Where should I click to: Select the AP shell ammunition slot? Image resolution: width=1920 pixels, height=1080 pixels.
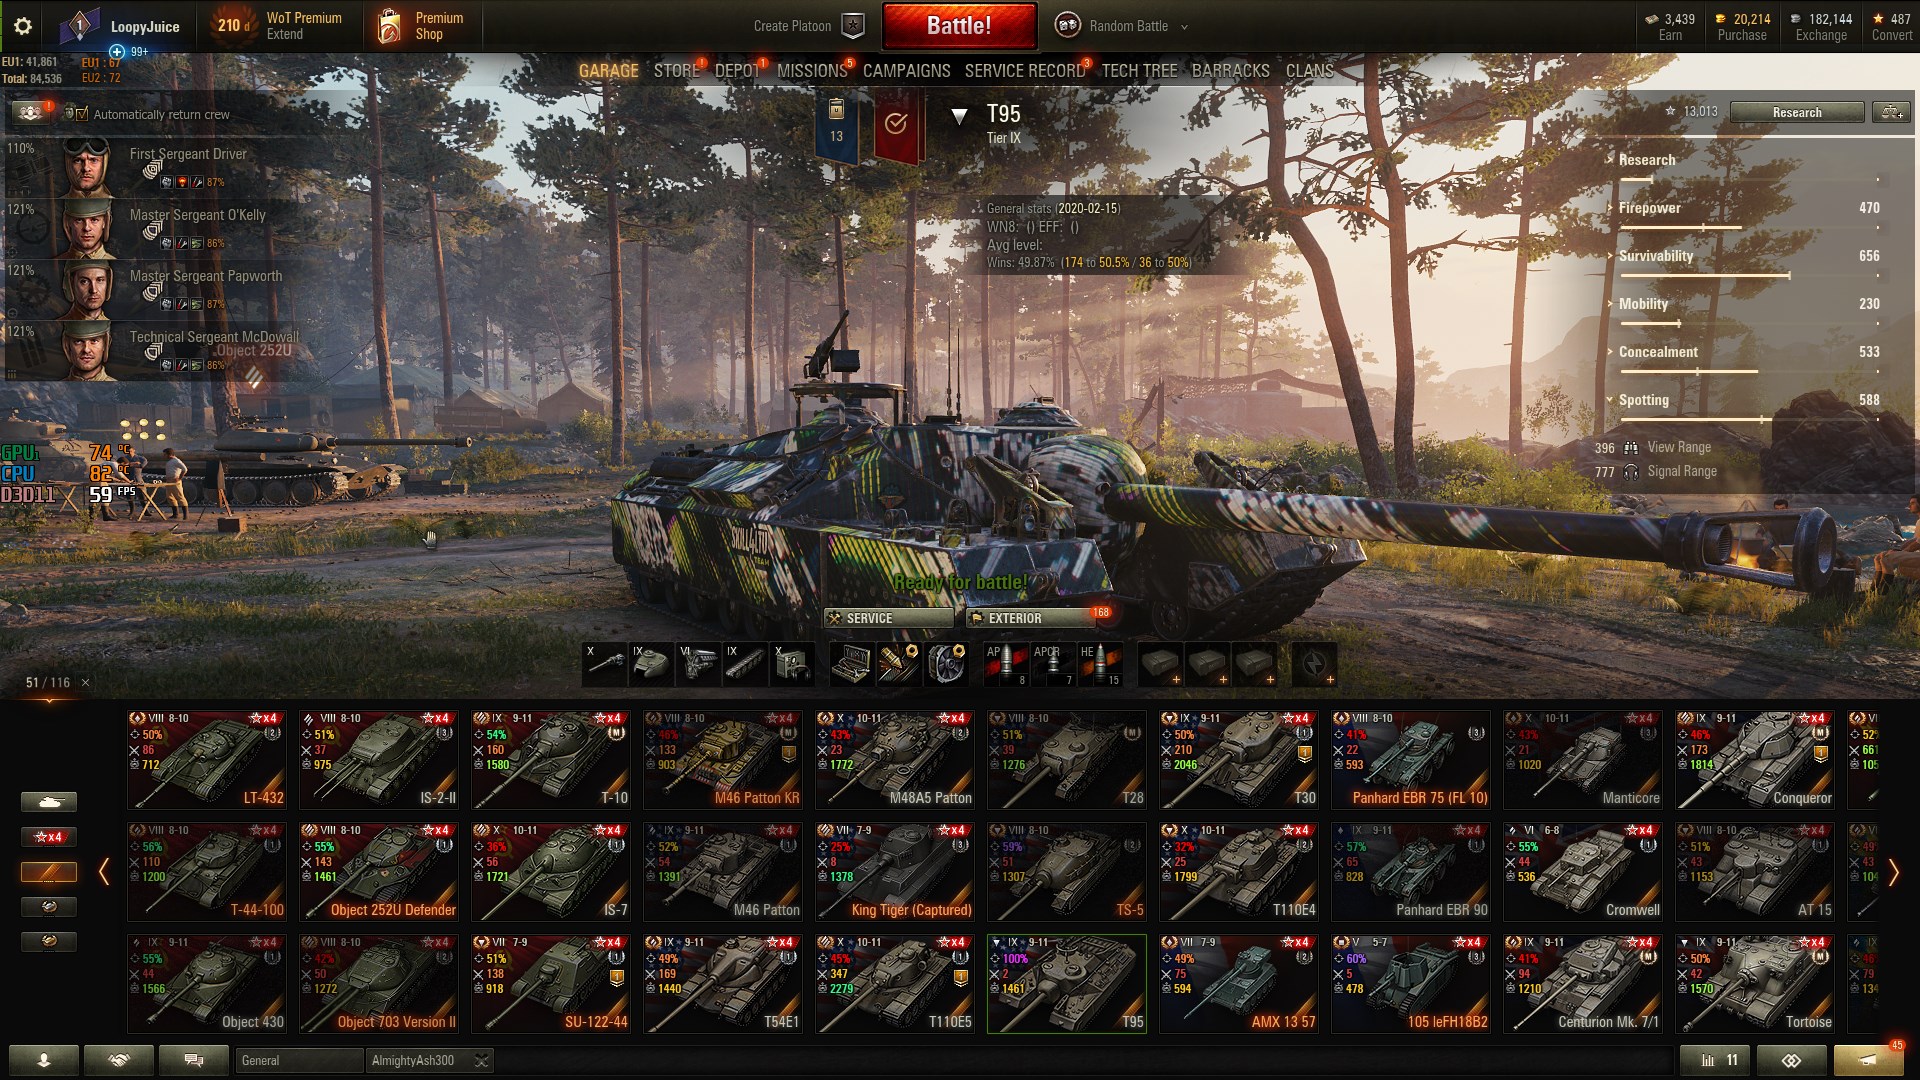[1006, 665]
